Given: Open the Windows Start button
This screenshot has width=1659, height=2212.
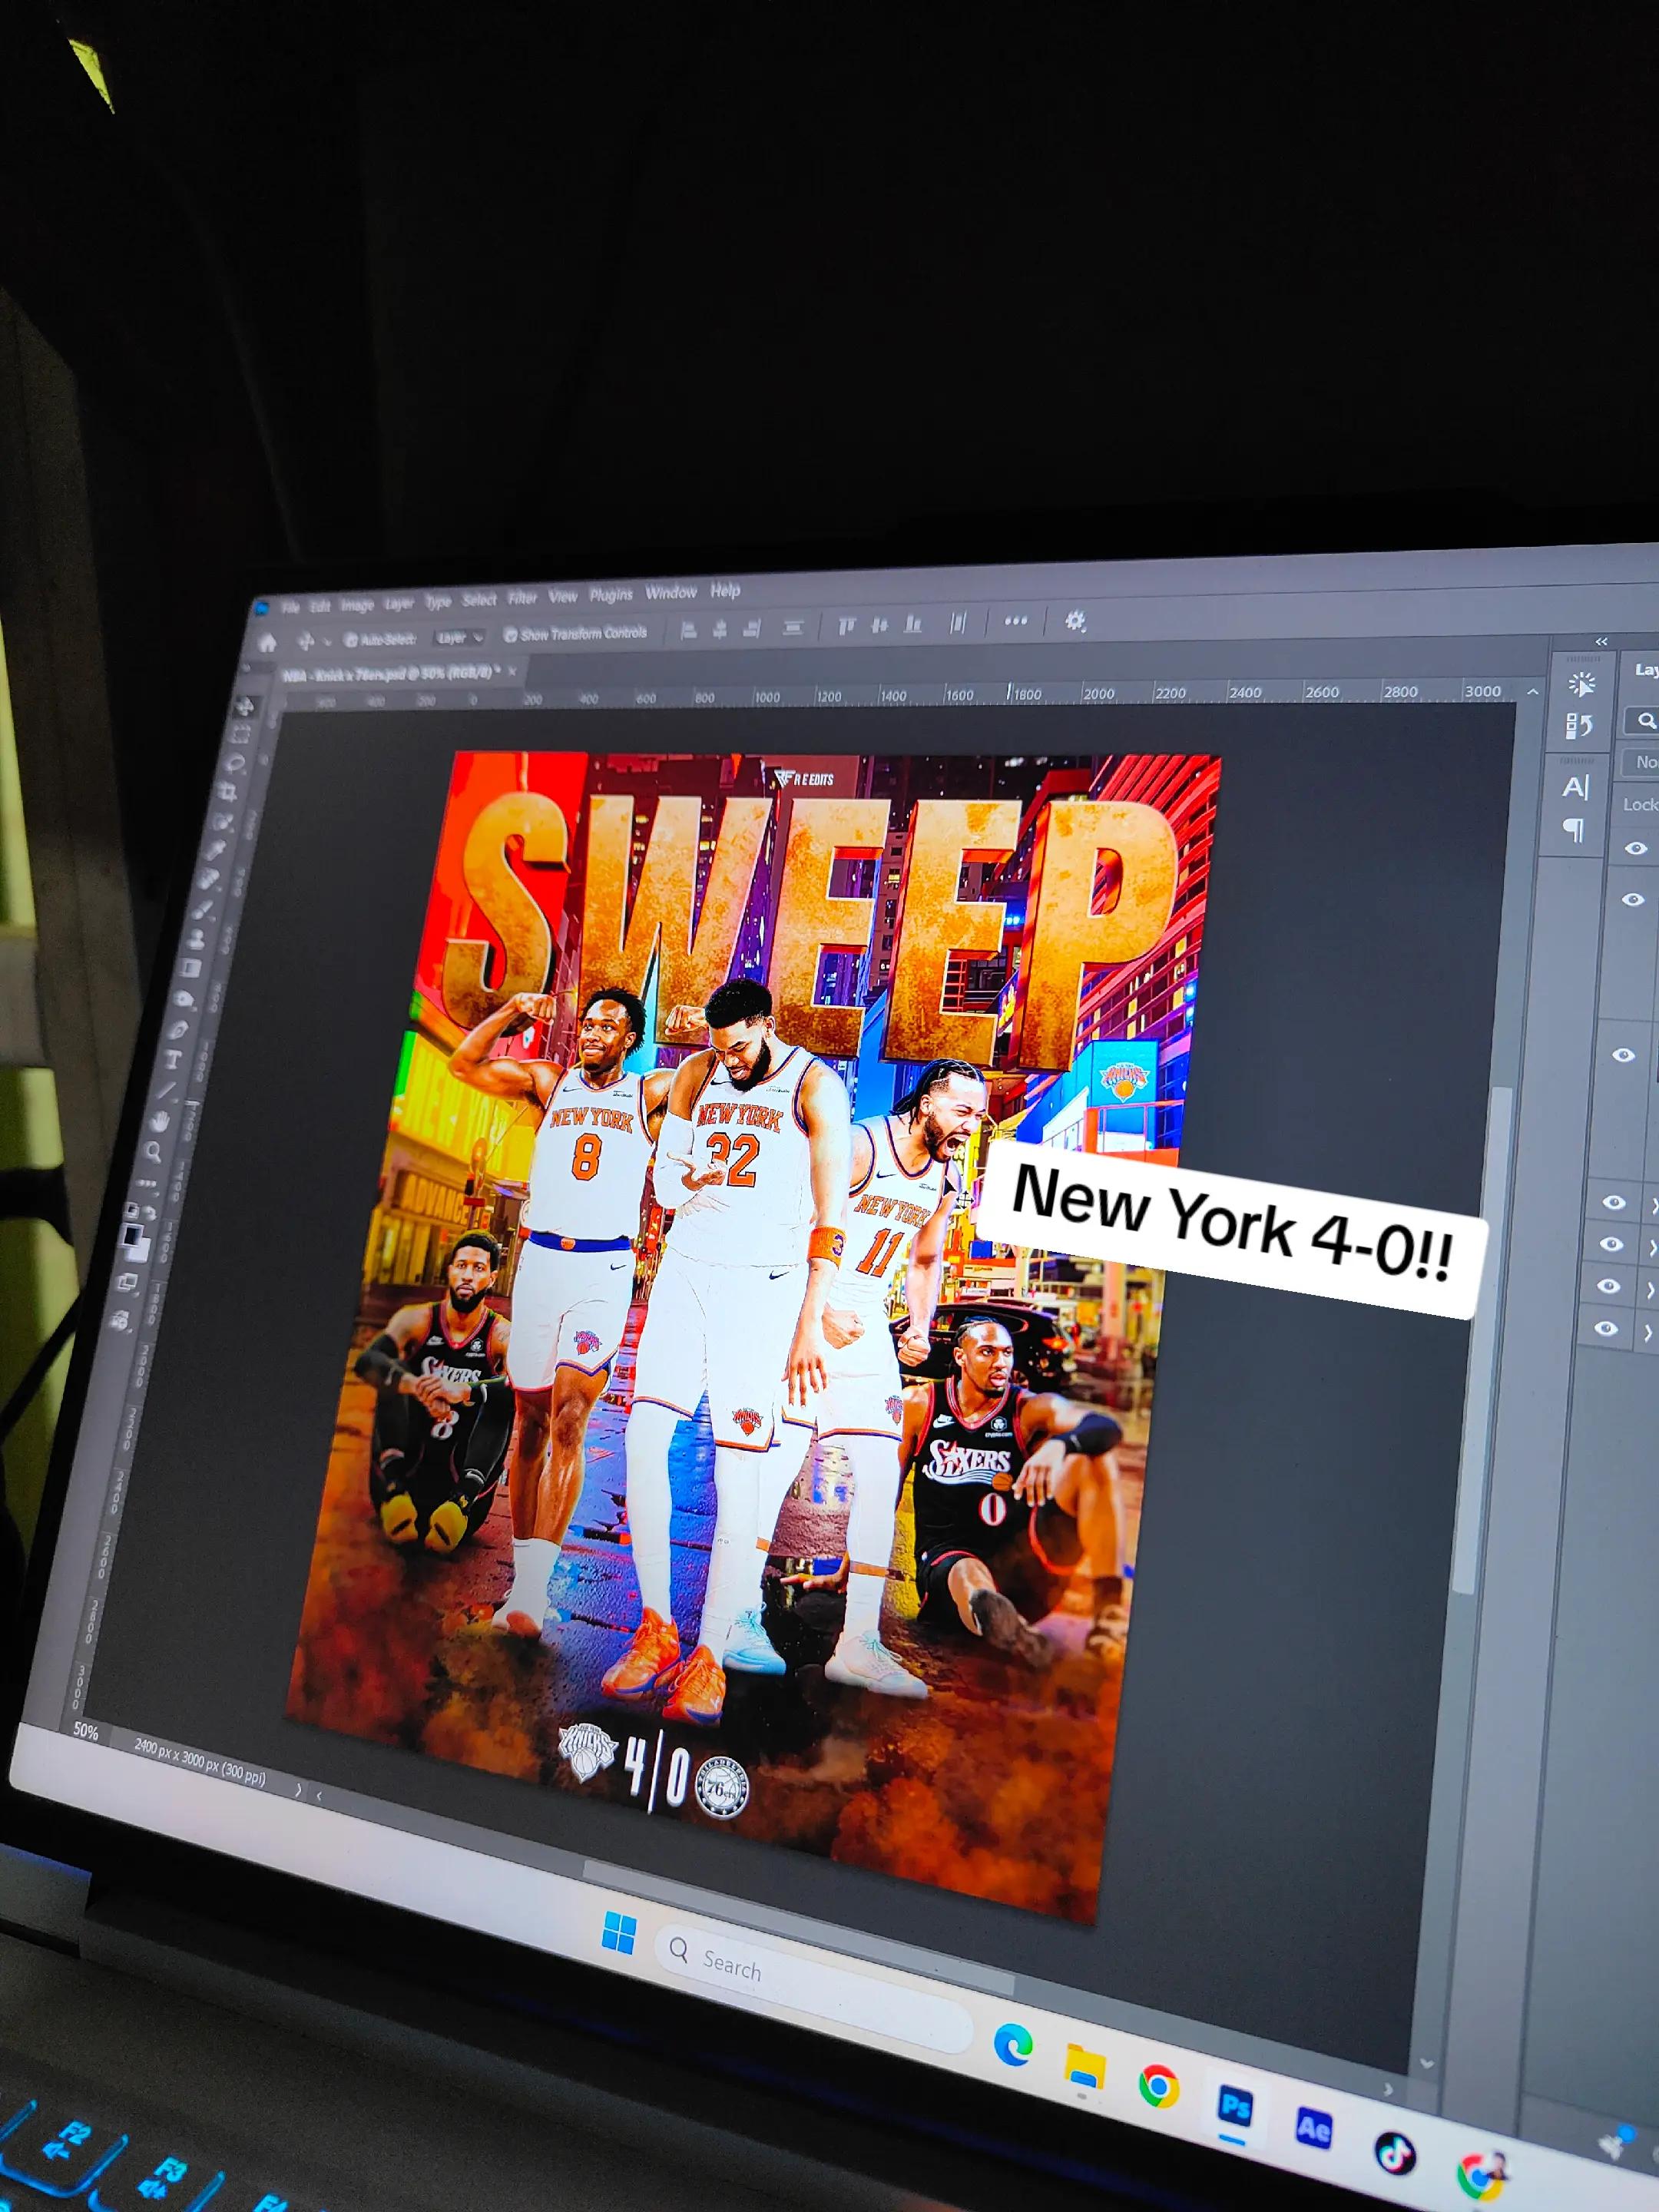Looking at the screenshot, I should tap(619, 1935).
